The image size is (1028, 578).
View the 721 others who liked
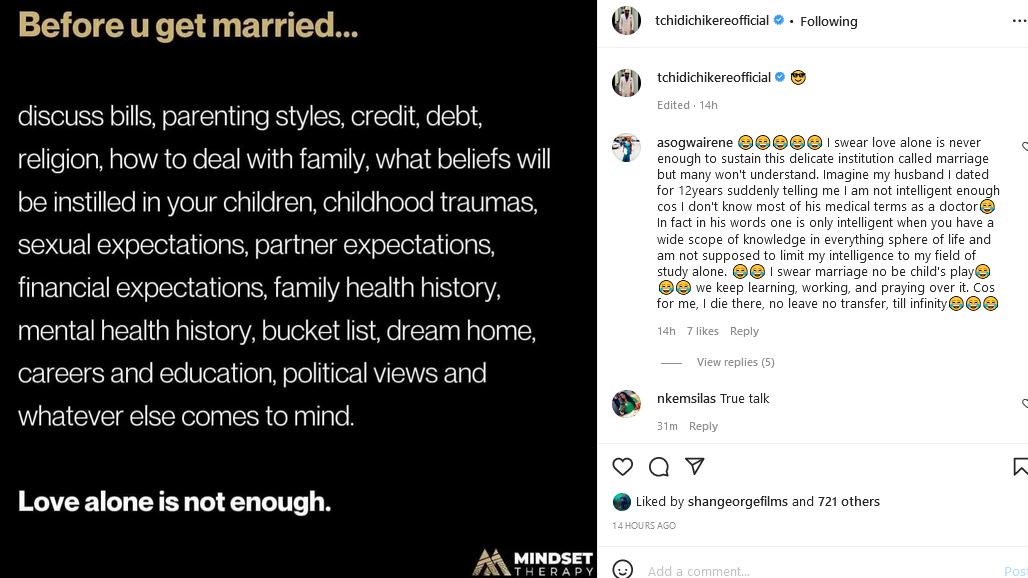(x=849, y=502)
